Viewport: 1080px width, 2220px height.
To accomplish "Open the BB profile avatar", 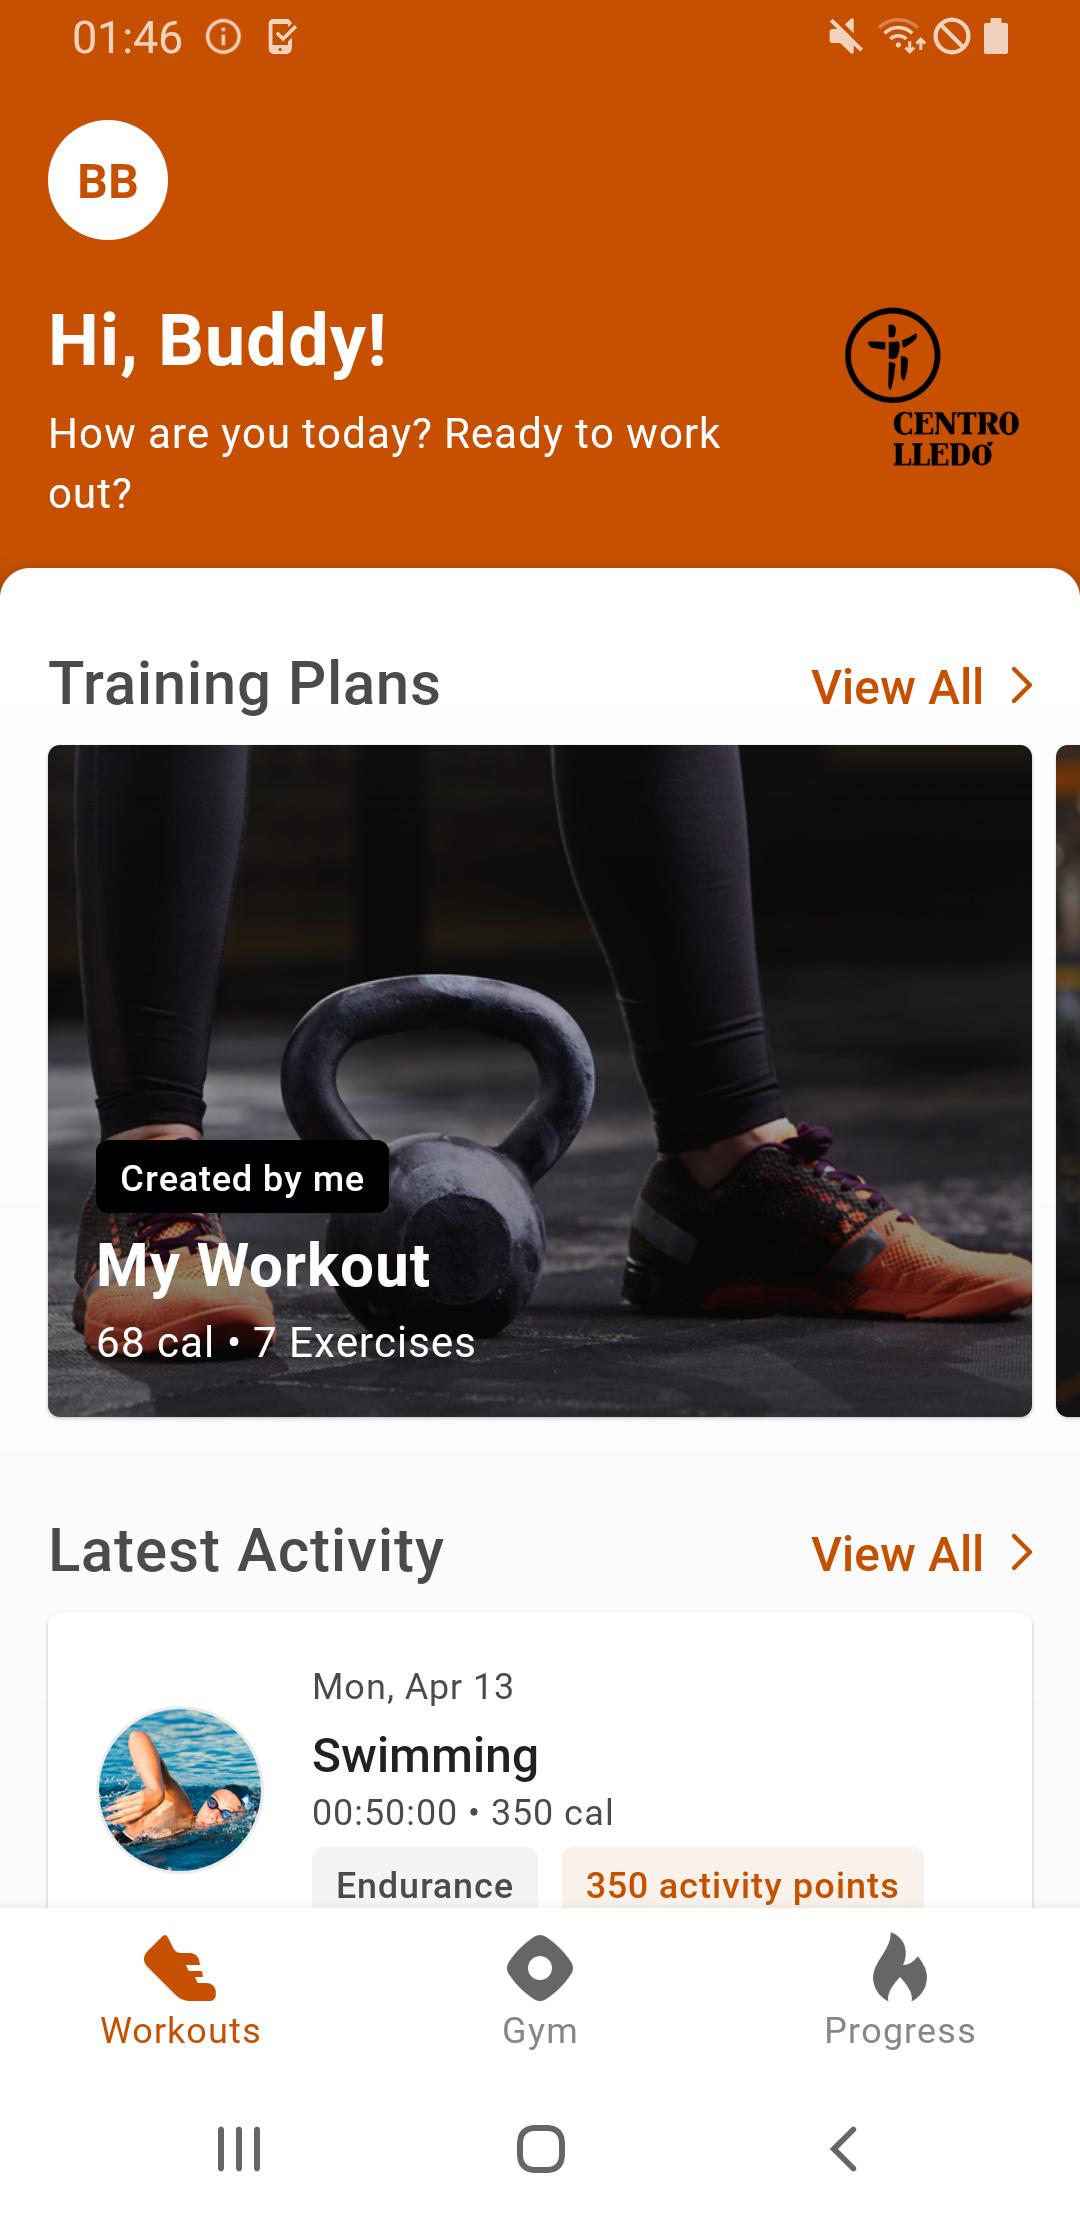I will pyautogui.click(x=108, y=180).
